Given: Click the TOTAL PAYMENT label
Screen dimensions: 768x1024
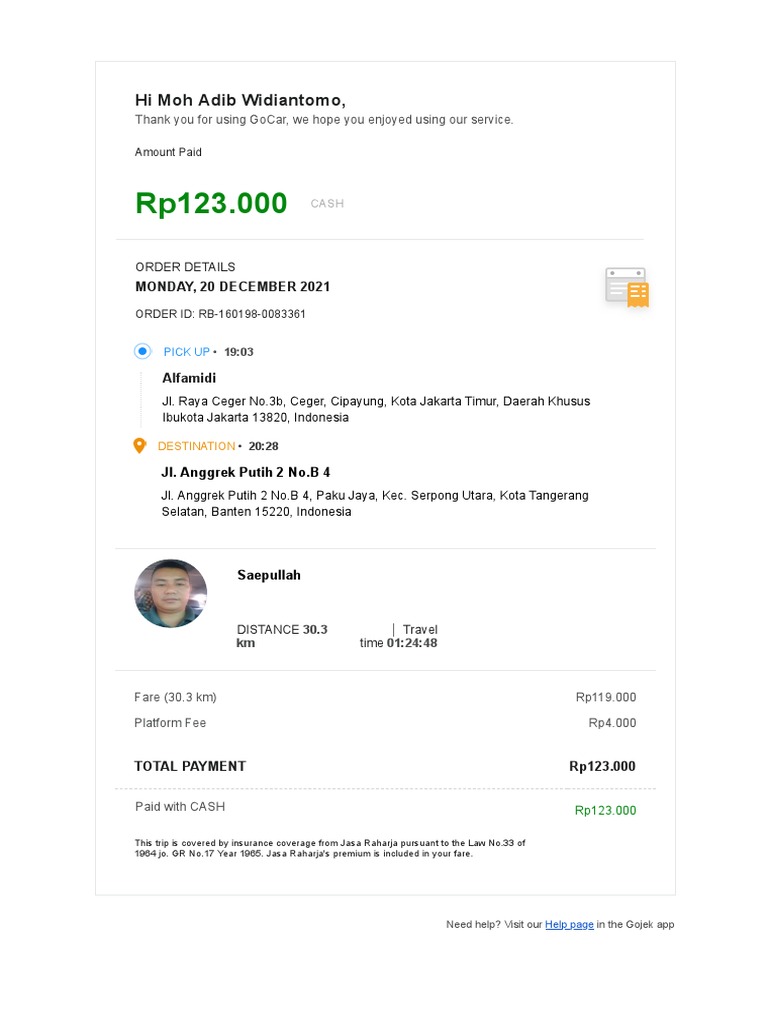Looking at the screenshot, I should coord(190,766).
